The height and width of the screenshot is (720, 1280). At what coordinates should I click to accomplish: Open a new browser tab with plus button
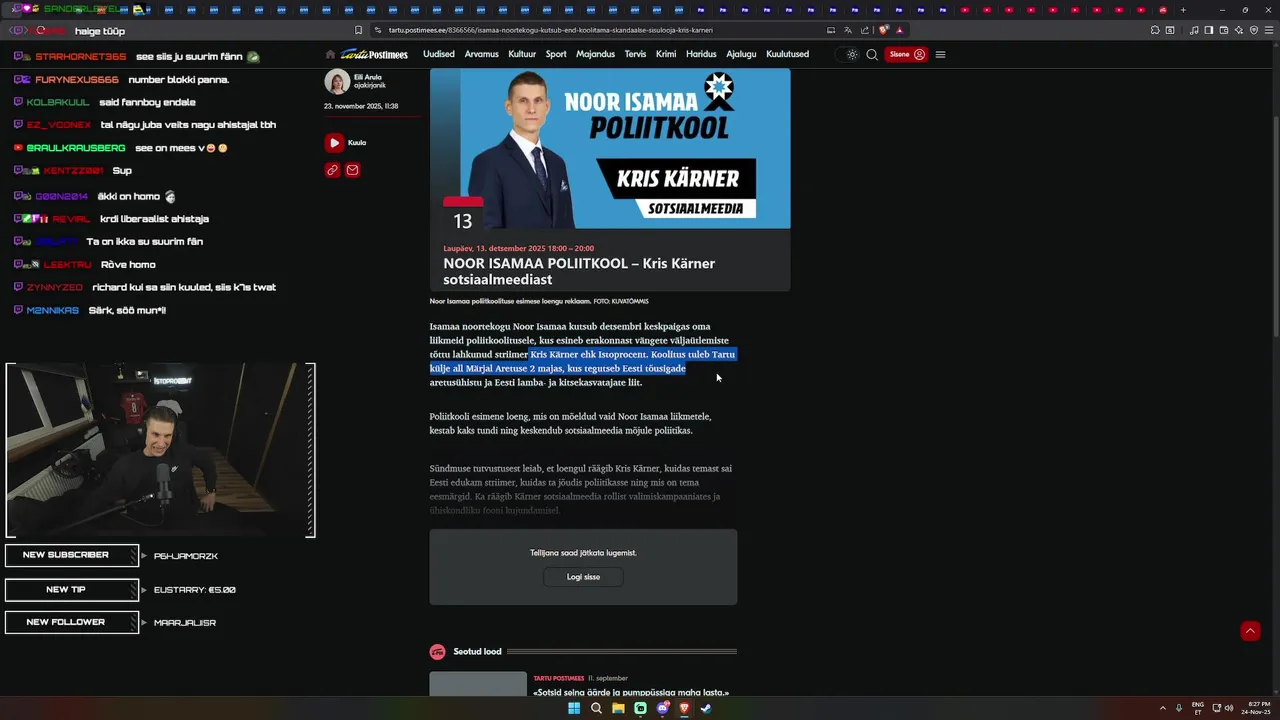[x=1183, y=10]
